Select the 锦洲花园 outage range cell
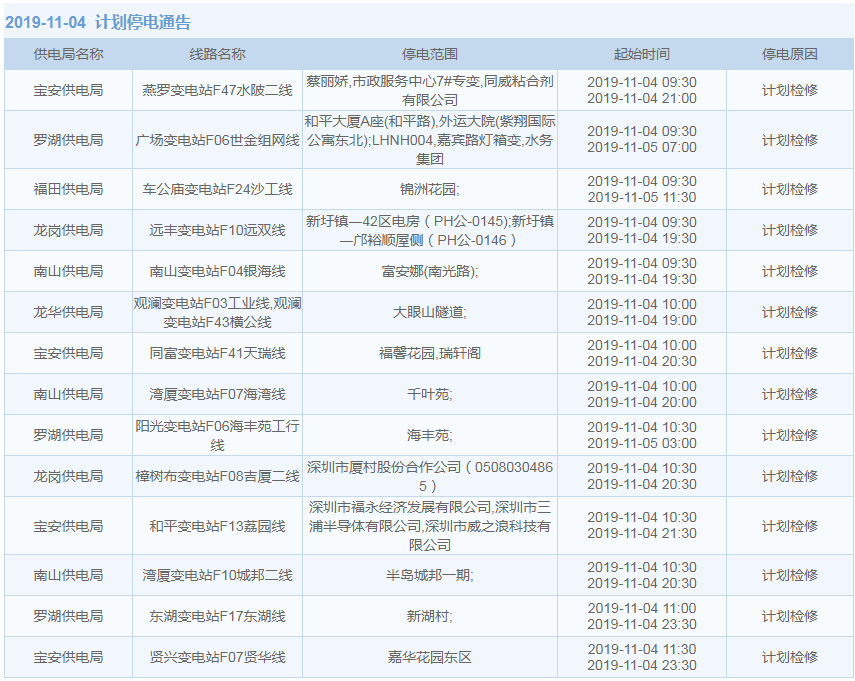 [x=429, y=189]
